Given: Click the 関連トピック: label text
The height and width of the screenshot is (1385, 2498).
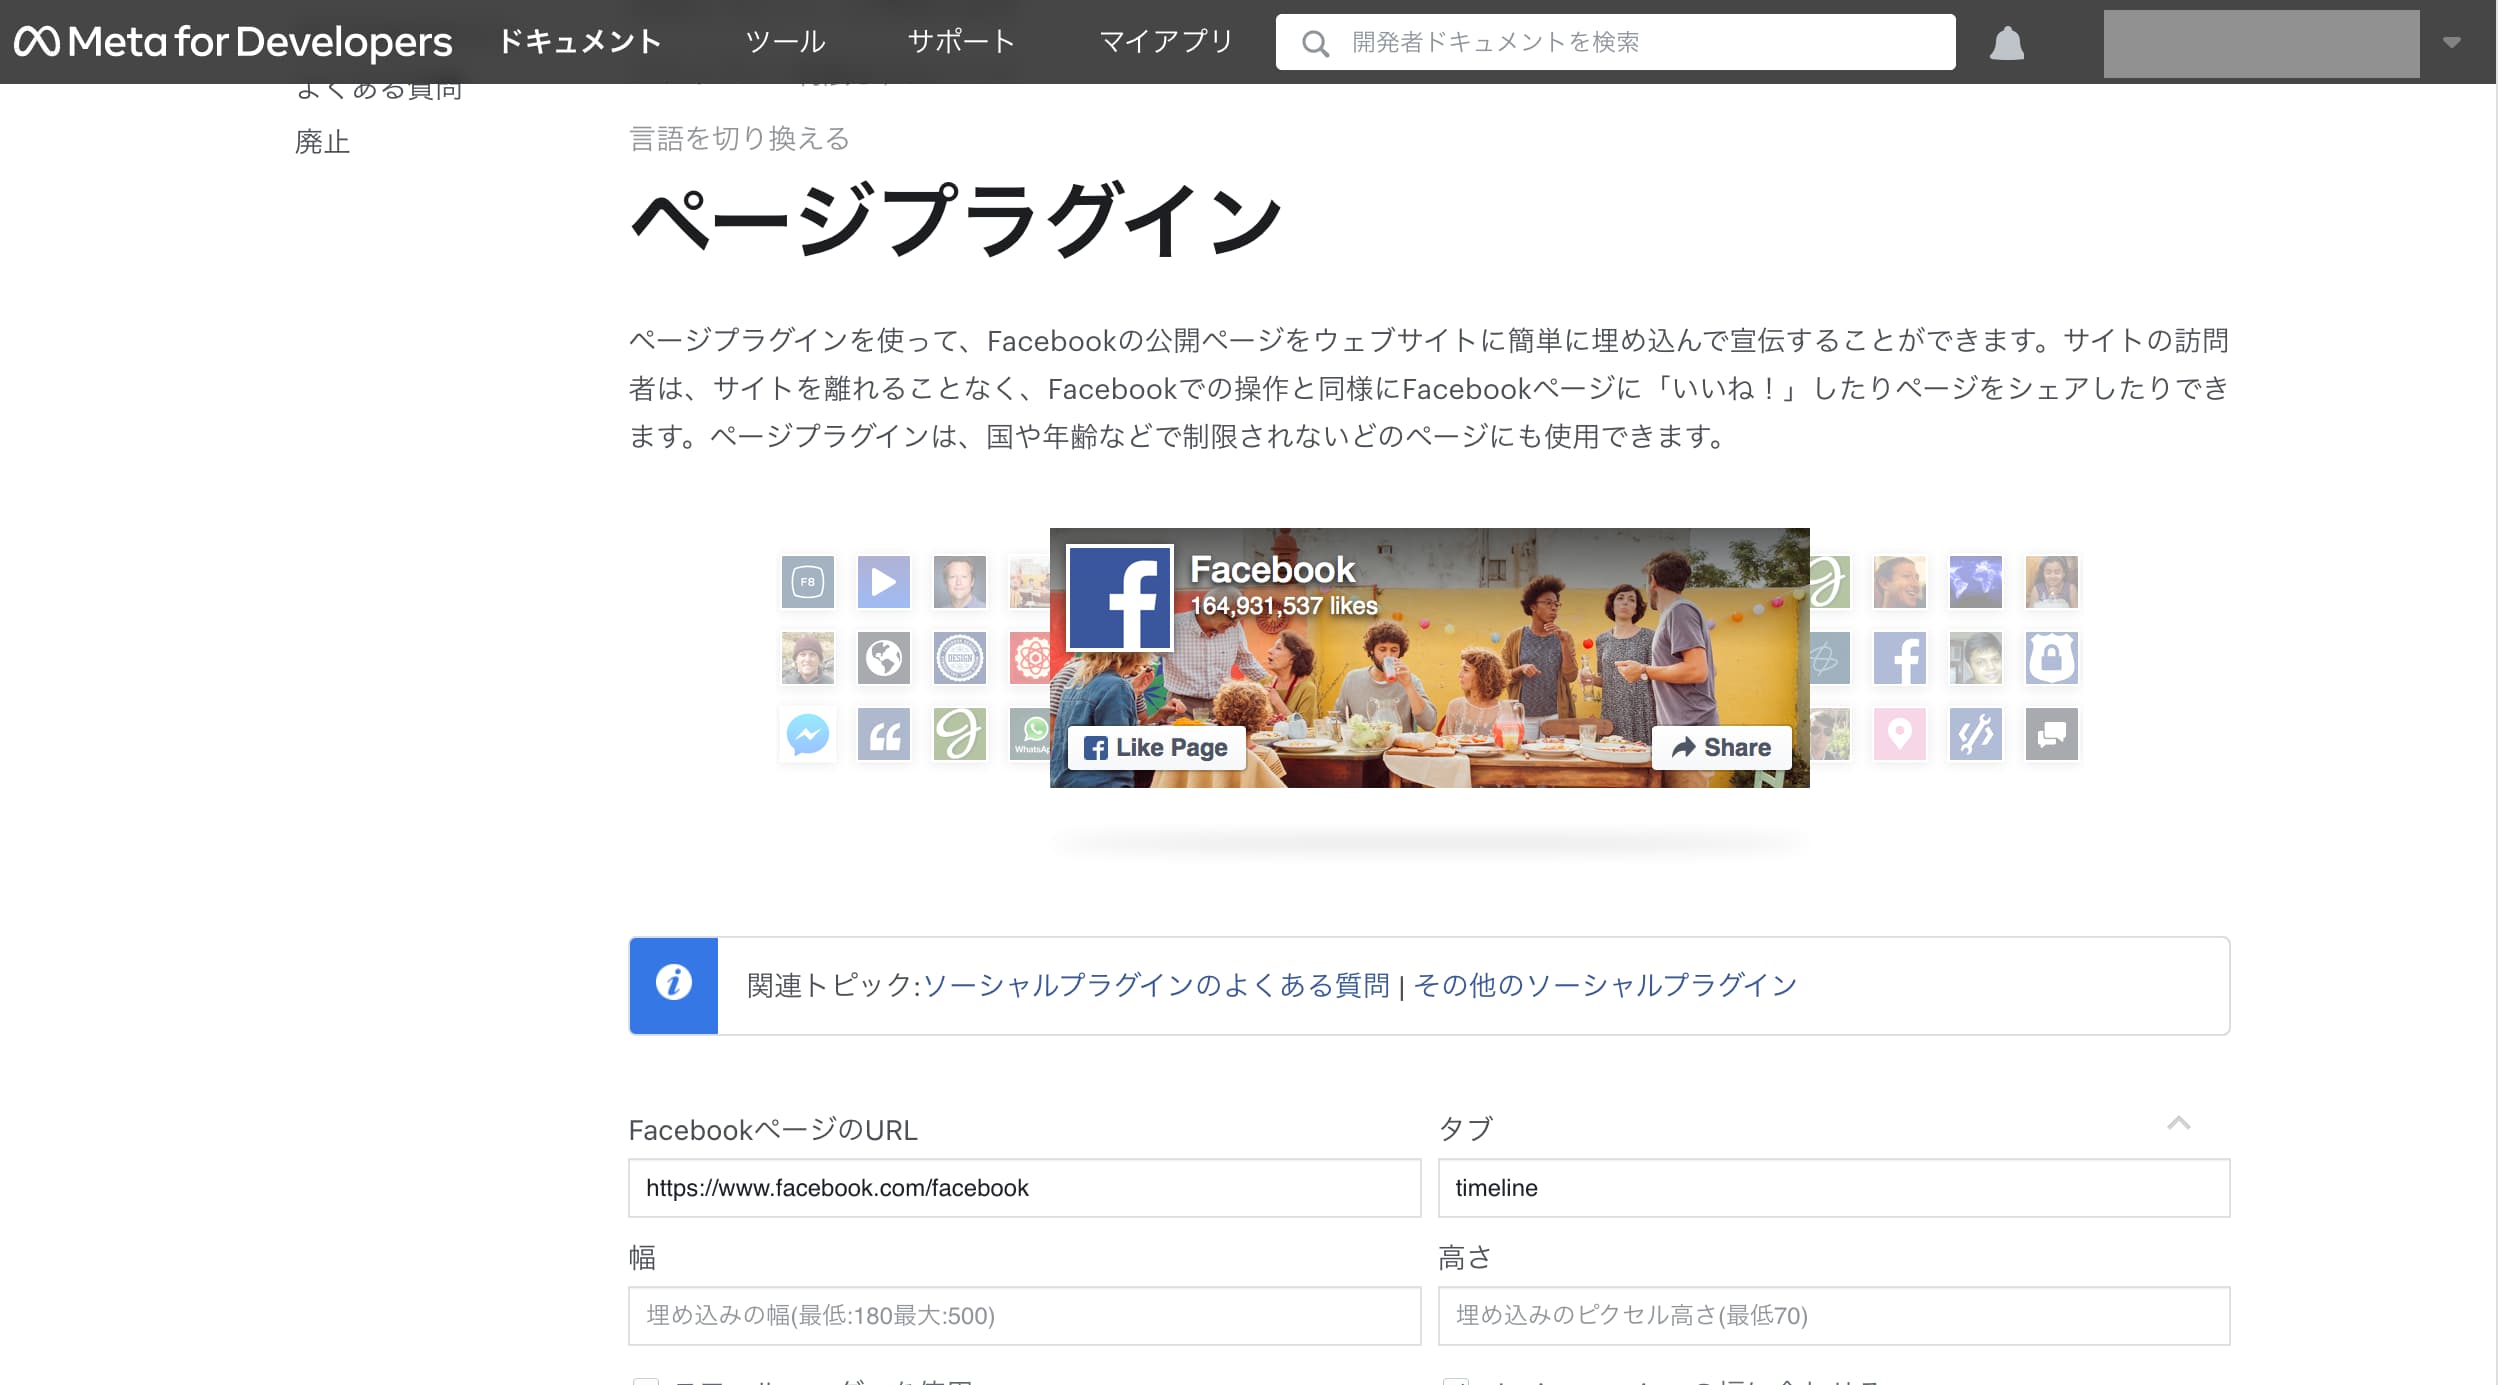Looking at the screenshot, I should point(833,985).
